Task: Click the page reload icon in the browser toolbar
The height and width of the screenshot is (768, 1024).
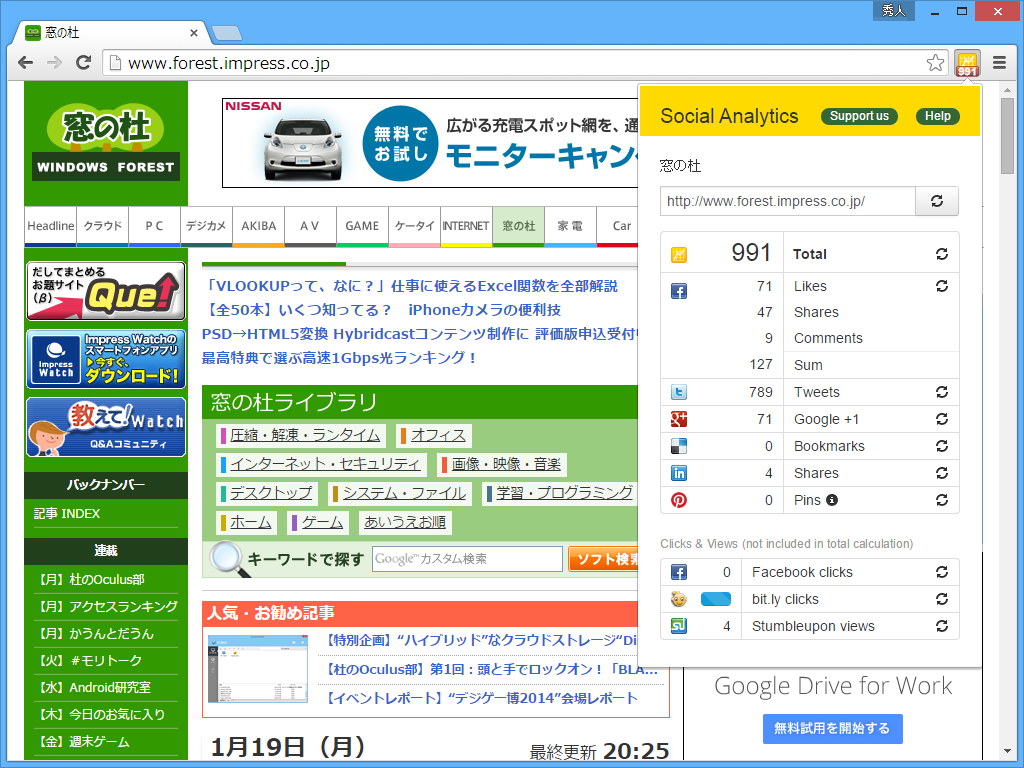Action: click(x=83, y=62)
